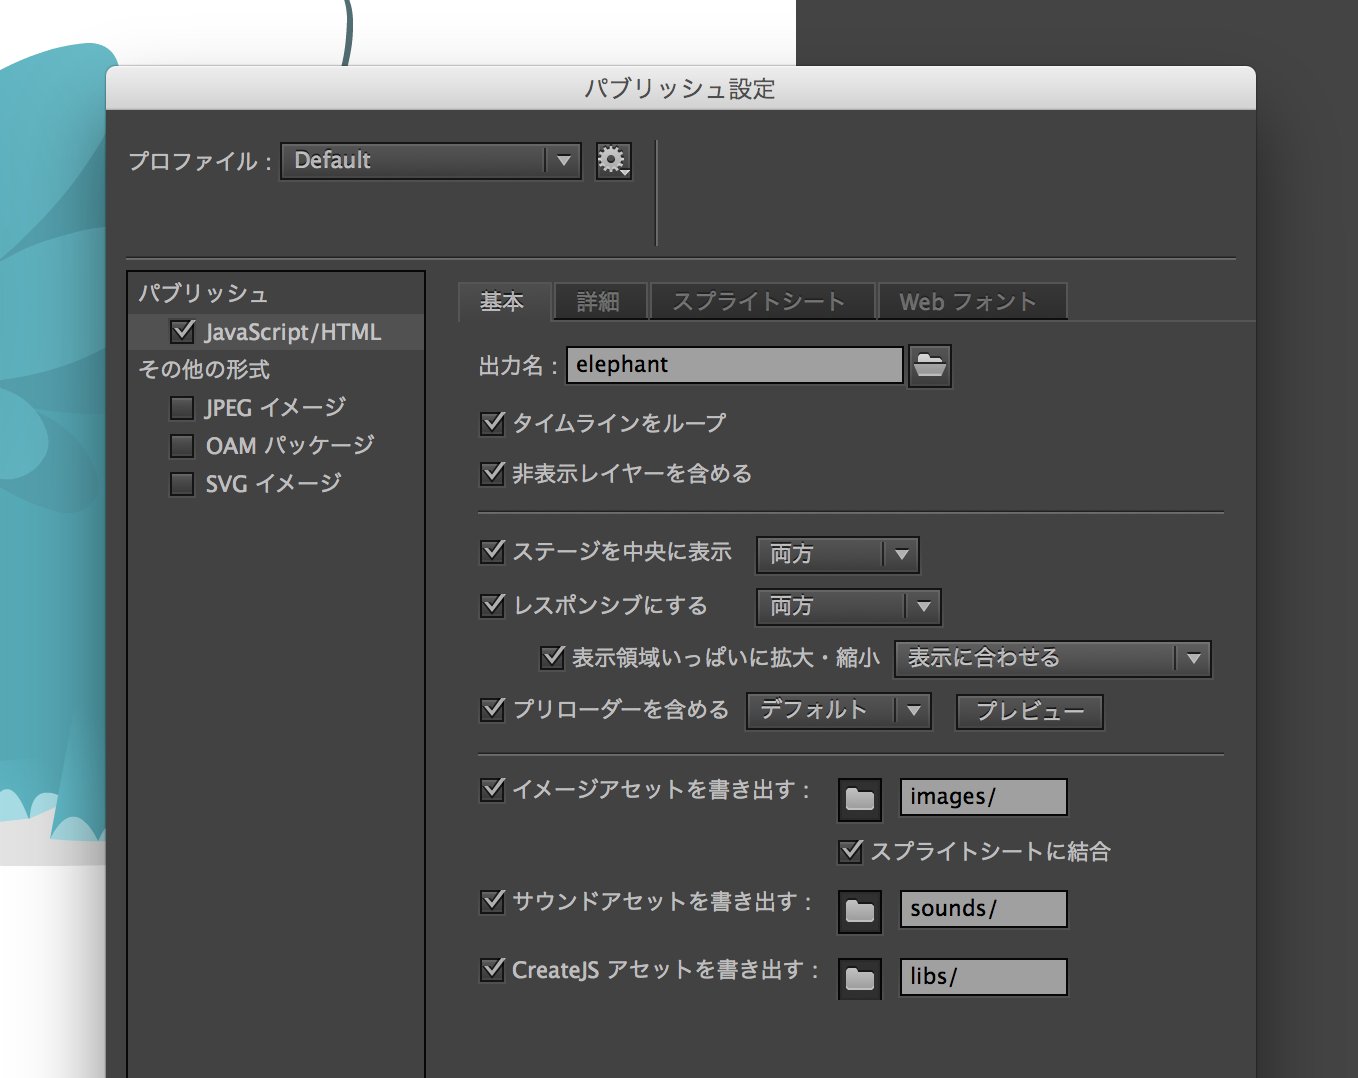
Task: Click the プレビュー button
Action: [x=1030, y=712]
